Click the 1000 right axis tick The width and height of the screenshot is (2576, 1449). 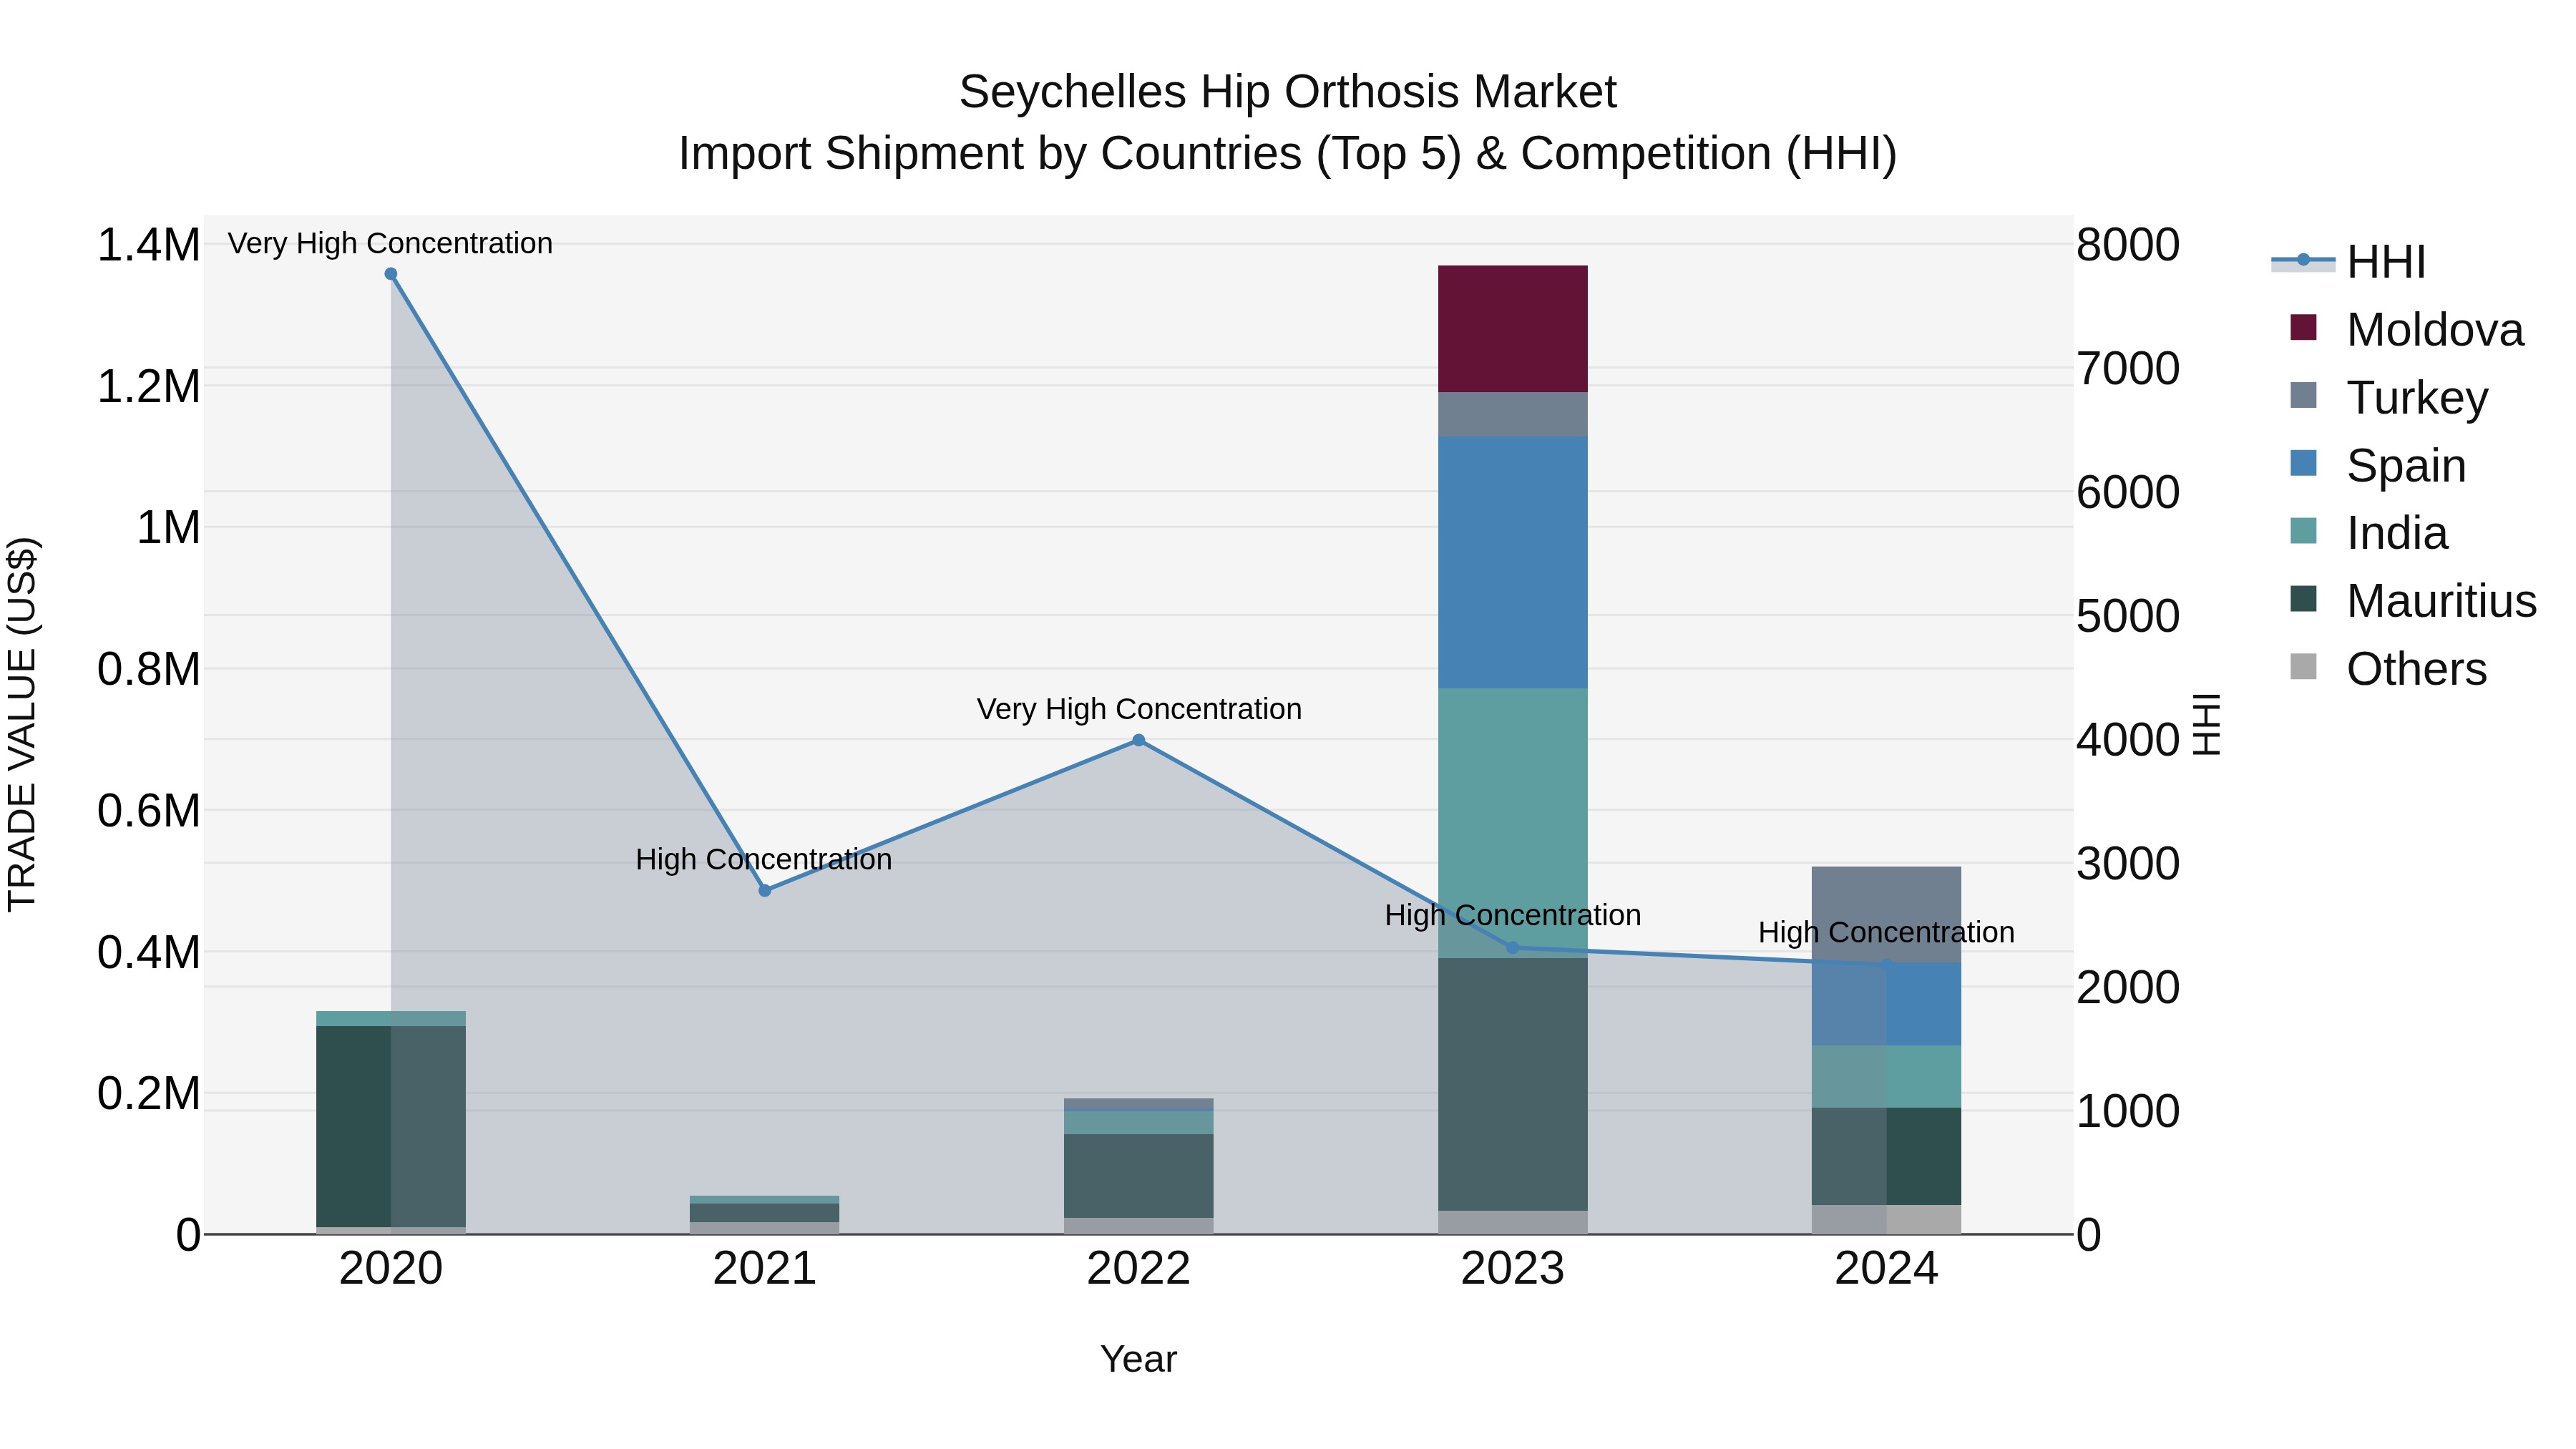point(2128,1111)
